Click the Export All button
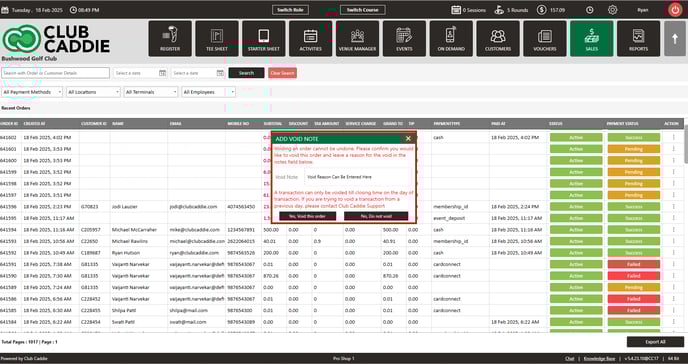The width and height of the screenshot is (688, 364). point(655,342)
